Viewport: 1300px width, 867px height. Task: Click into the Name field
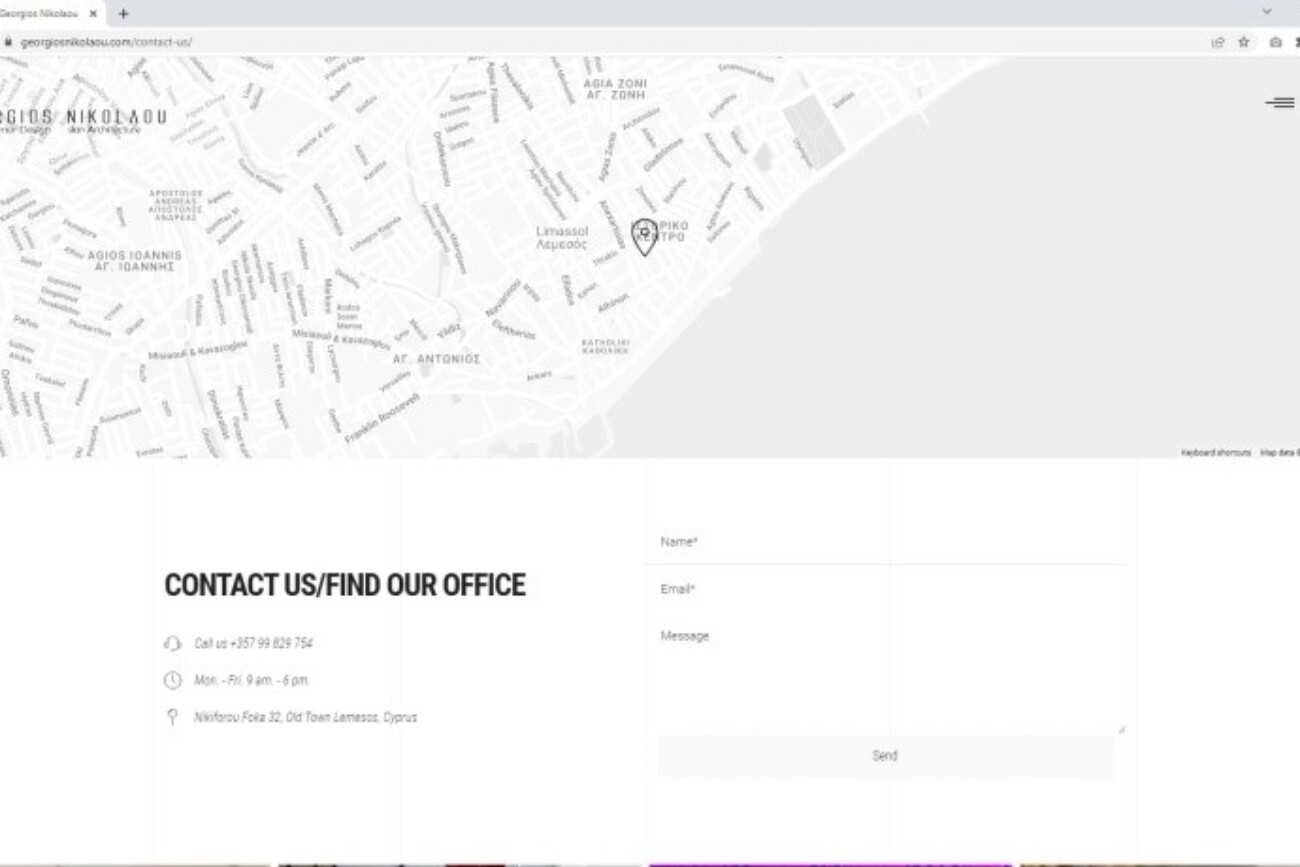890,542
